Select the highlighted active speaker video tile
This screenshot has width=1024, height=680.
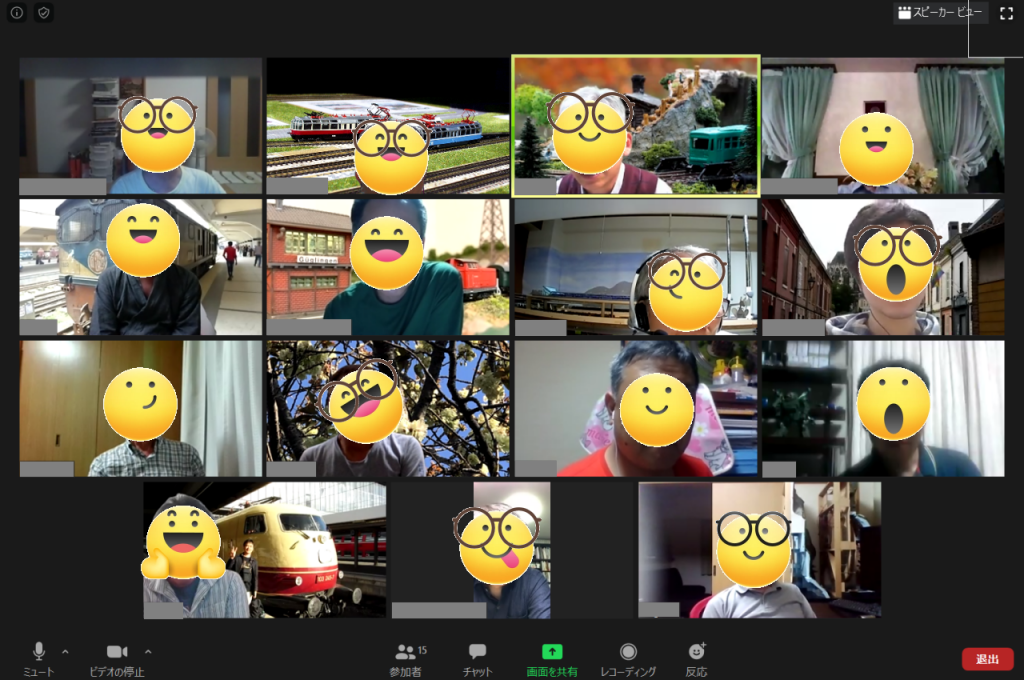pos(635,125)
